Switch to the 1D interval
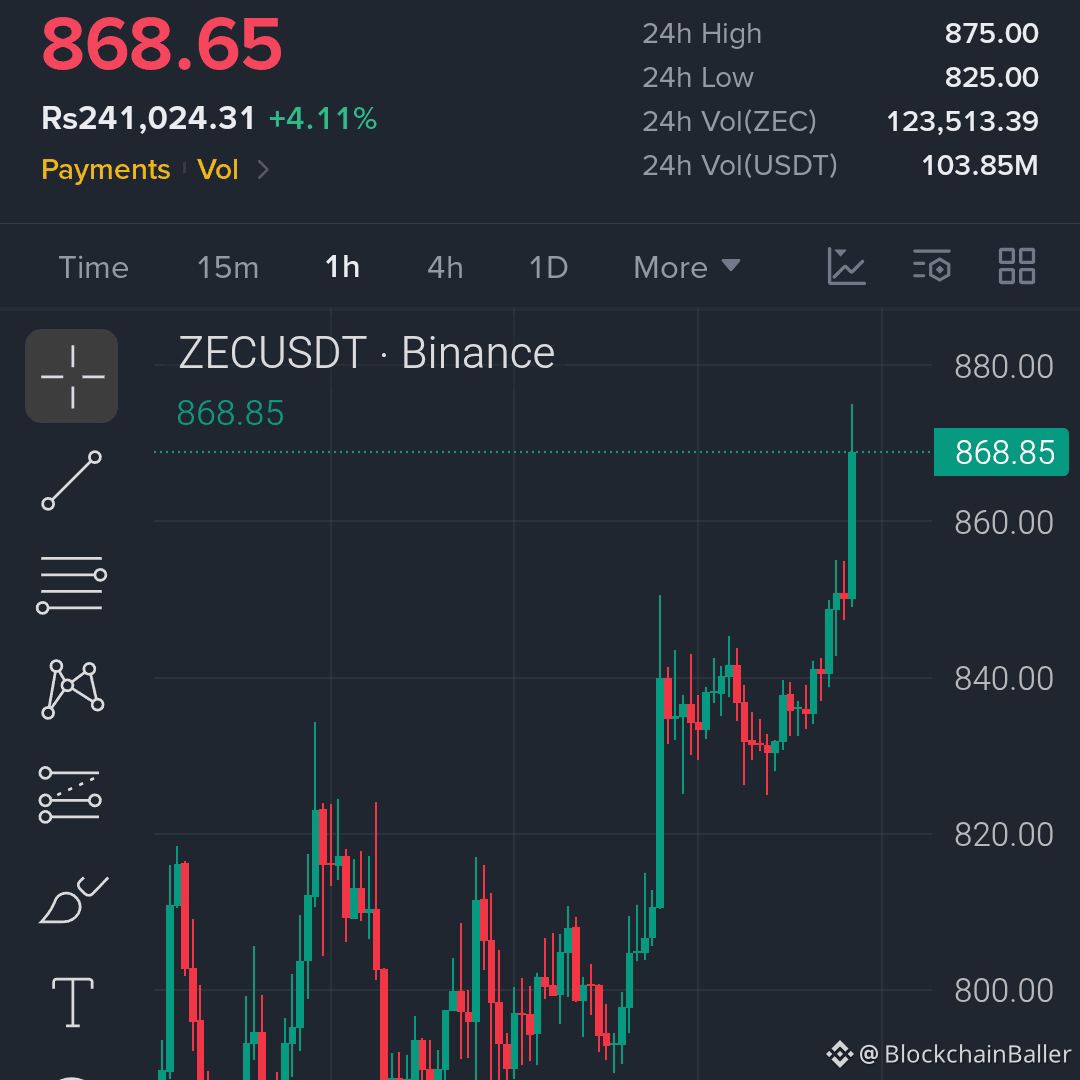The height and width of the screenshot is (1080, 1080). click(548, 267)
